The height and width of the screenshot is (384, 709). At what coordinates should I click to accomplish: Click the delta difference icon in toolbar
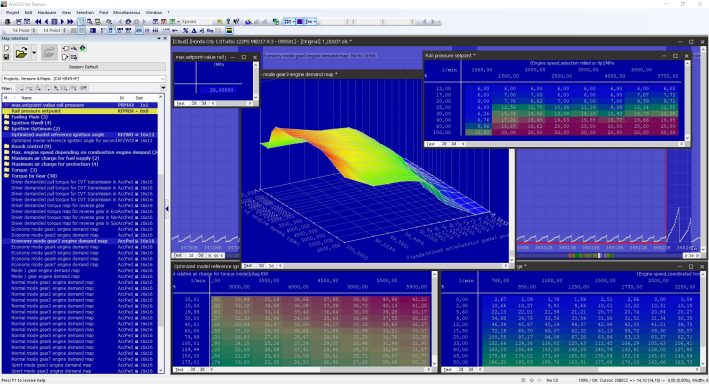coord(194,30)
